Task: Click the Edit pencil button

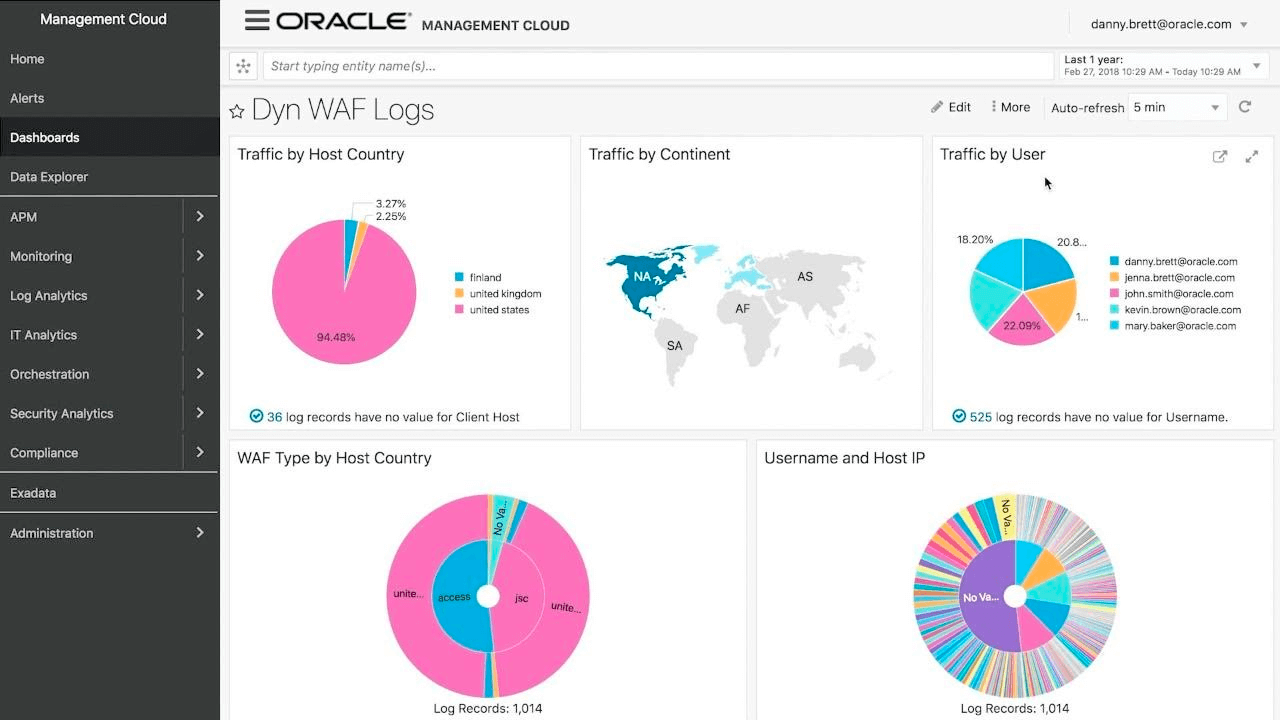Action: point(951,107)
